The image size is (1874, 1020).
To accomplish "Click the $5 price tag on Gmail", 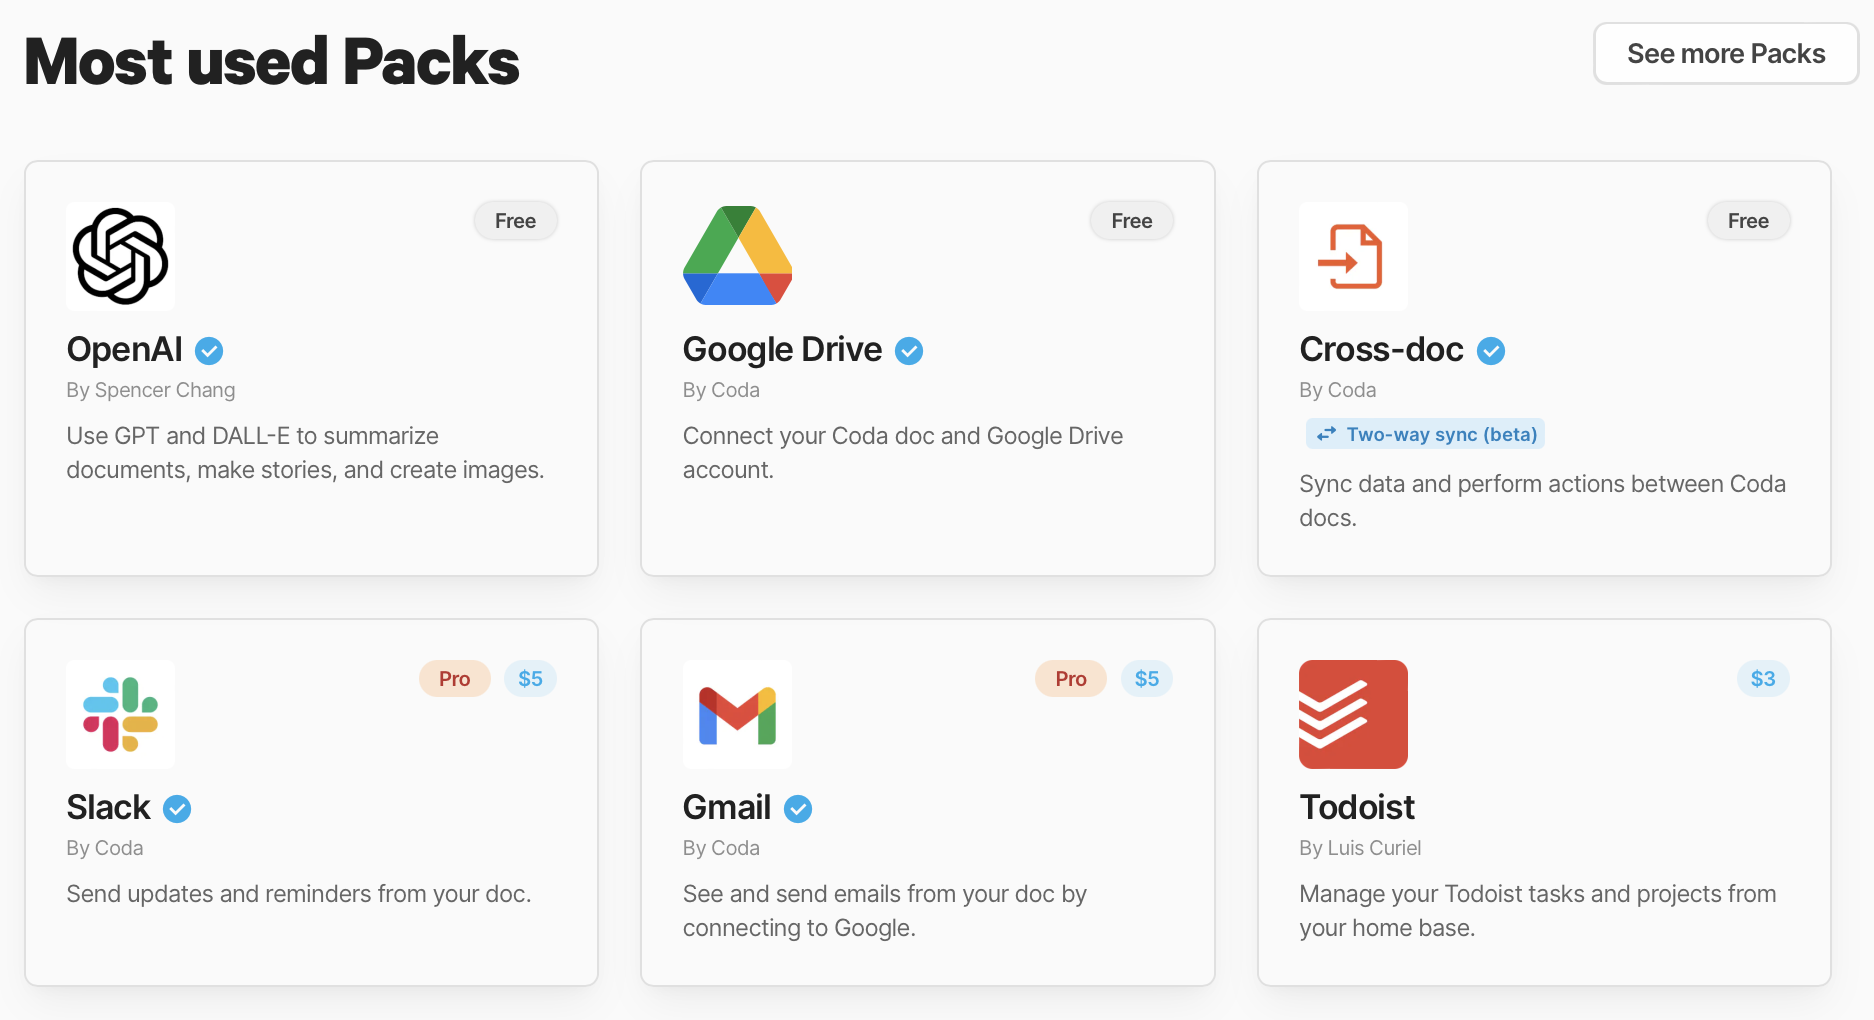I will (x=1147, y=678).
